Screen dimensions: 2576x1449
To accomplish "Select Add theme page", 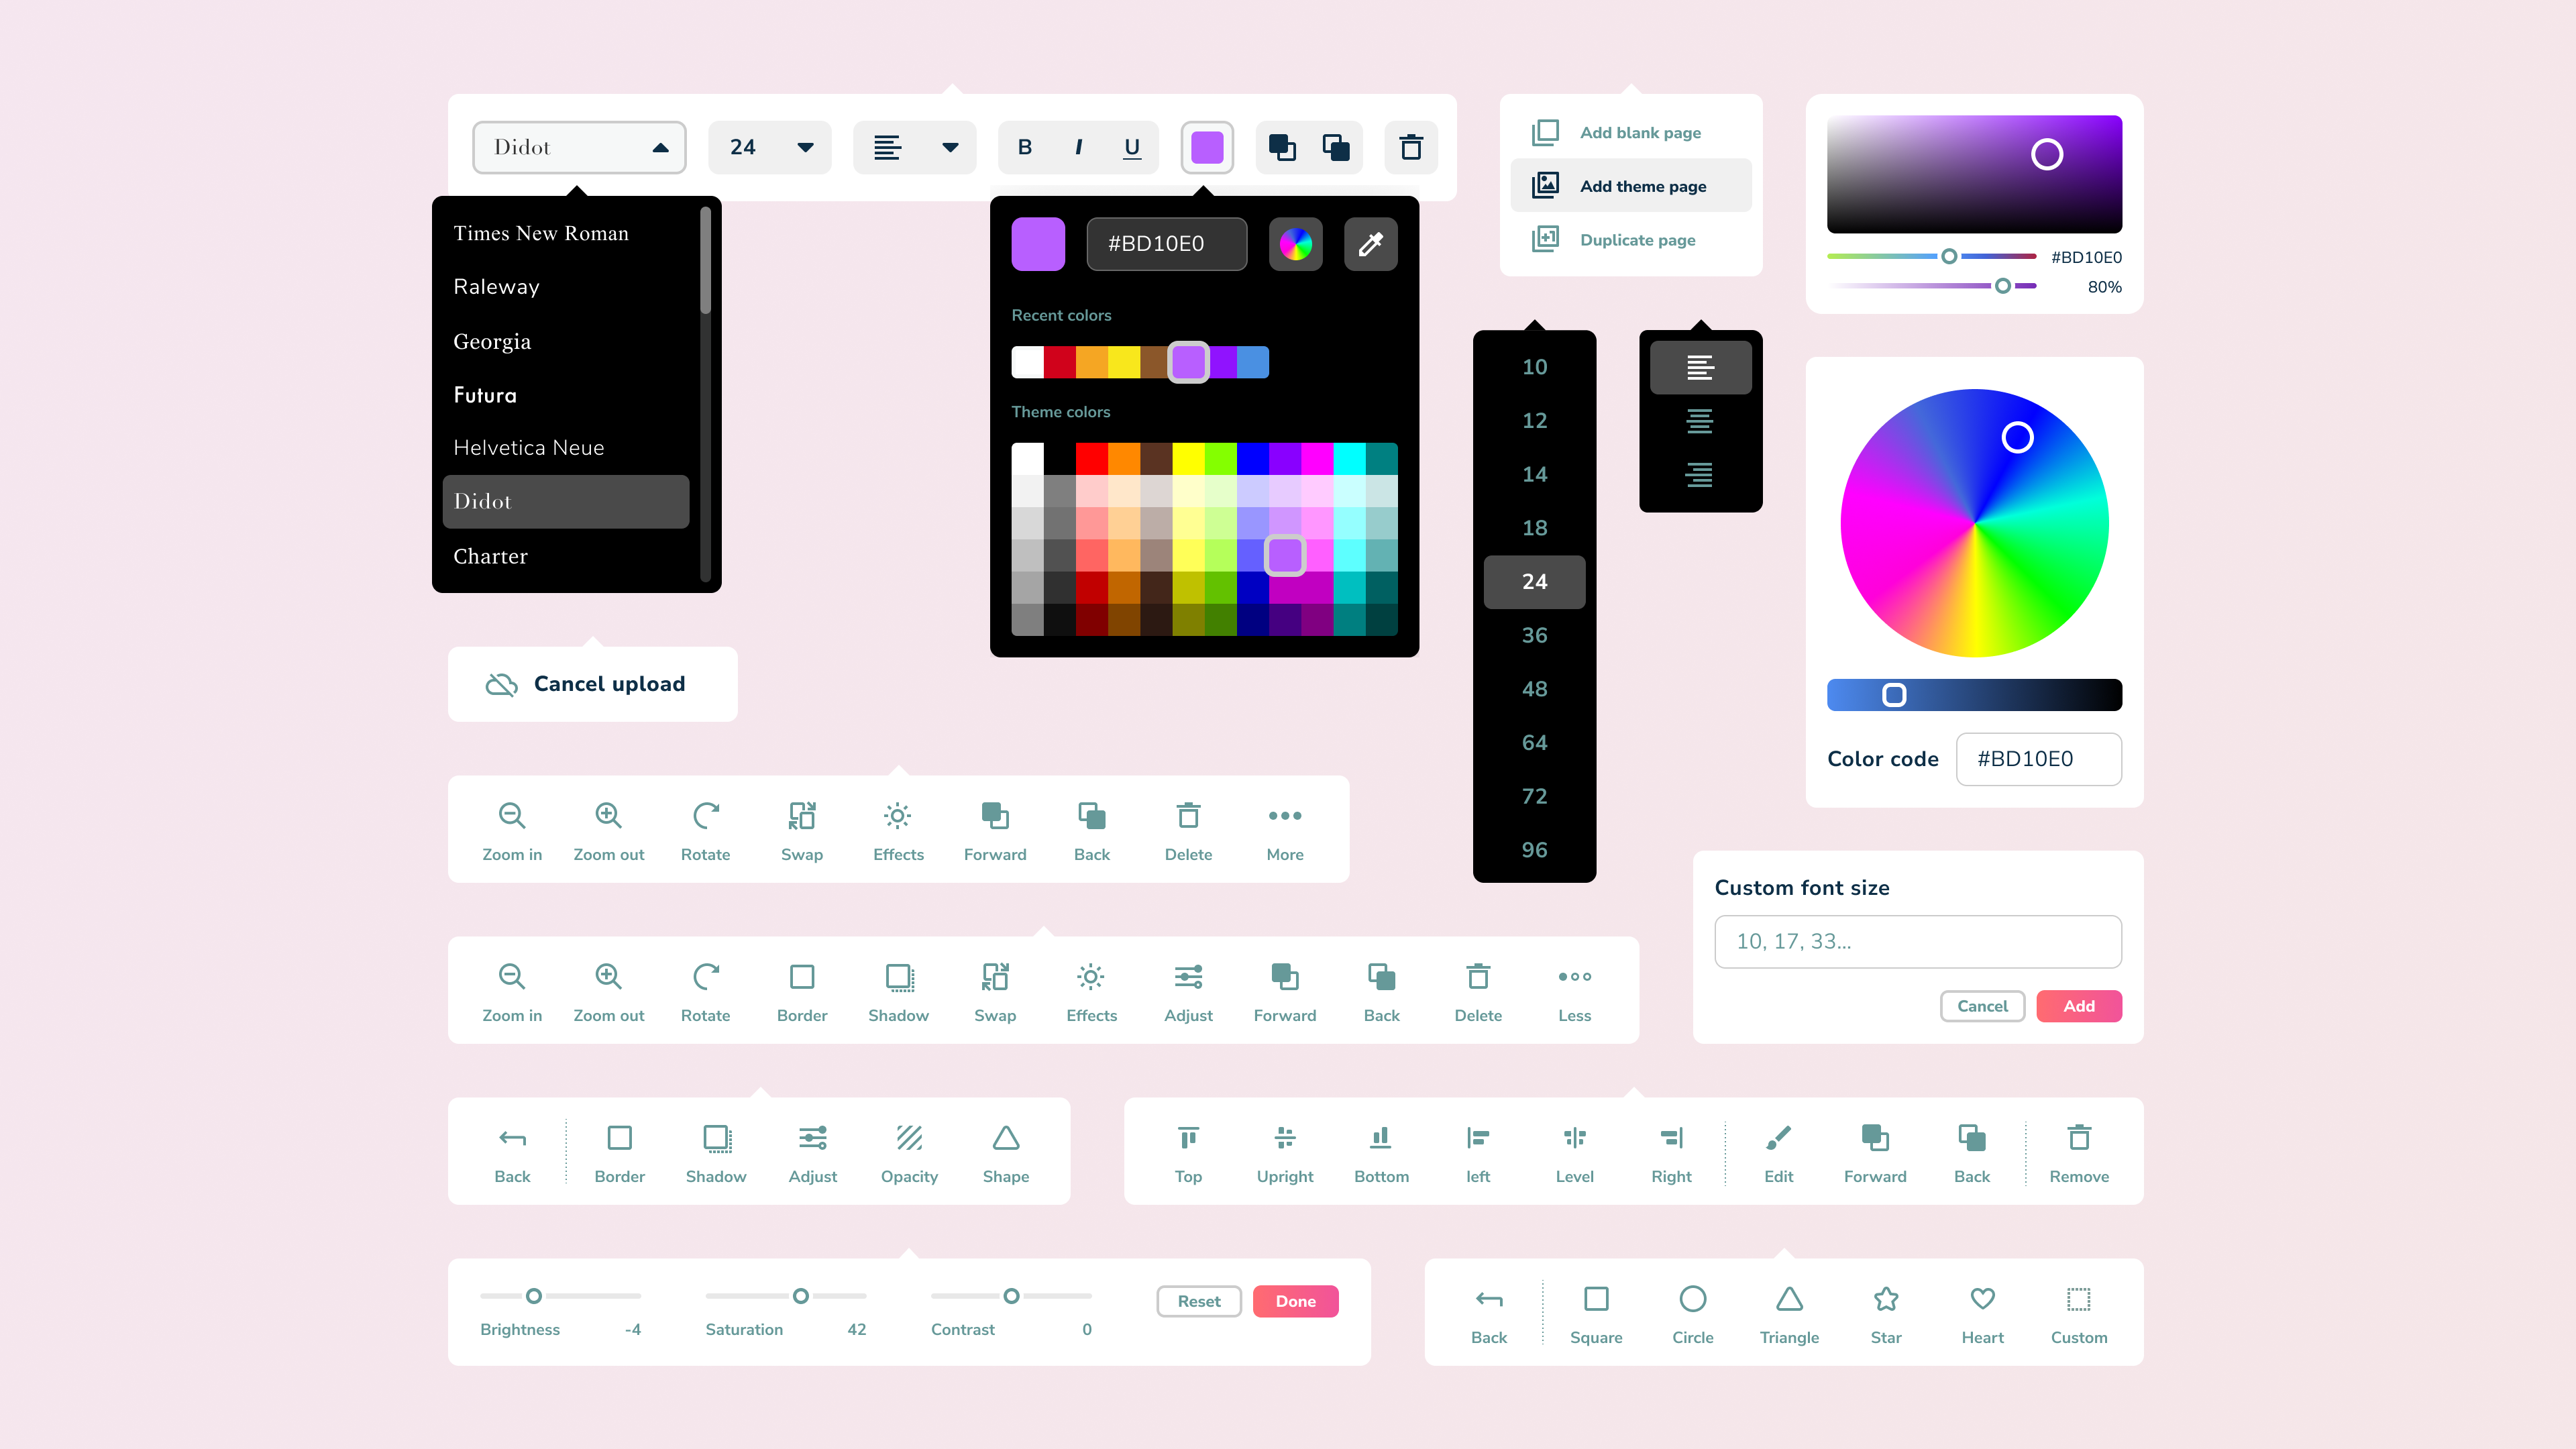I will coord(1631,185).
